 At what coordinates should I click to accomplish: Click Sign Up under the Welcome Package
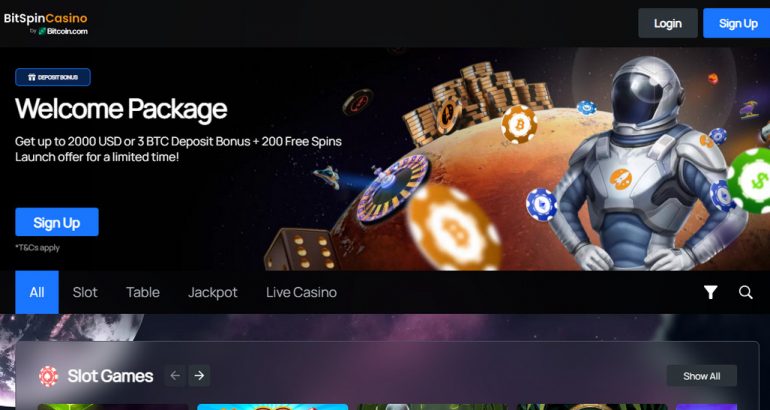click(57, 222)
